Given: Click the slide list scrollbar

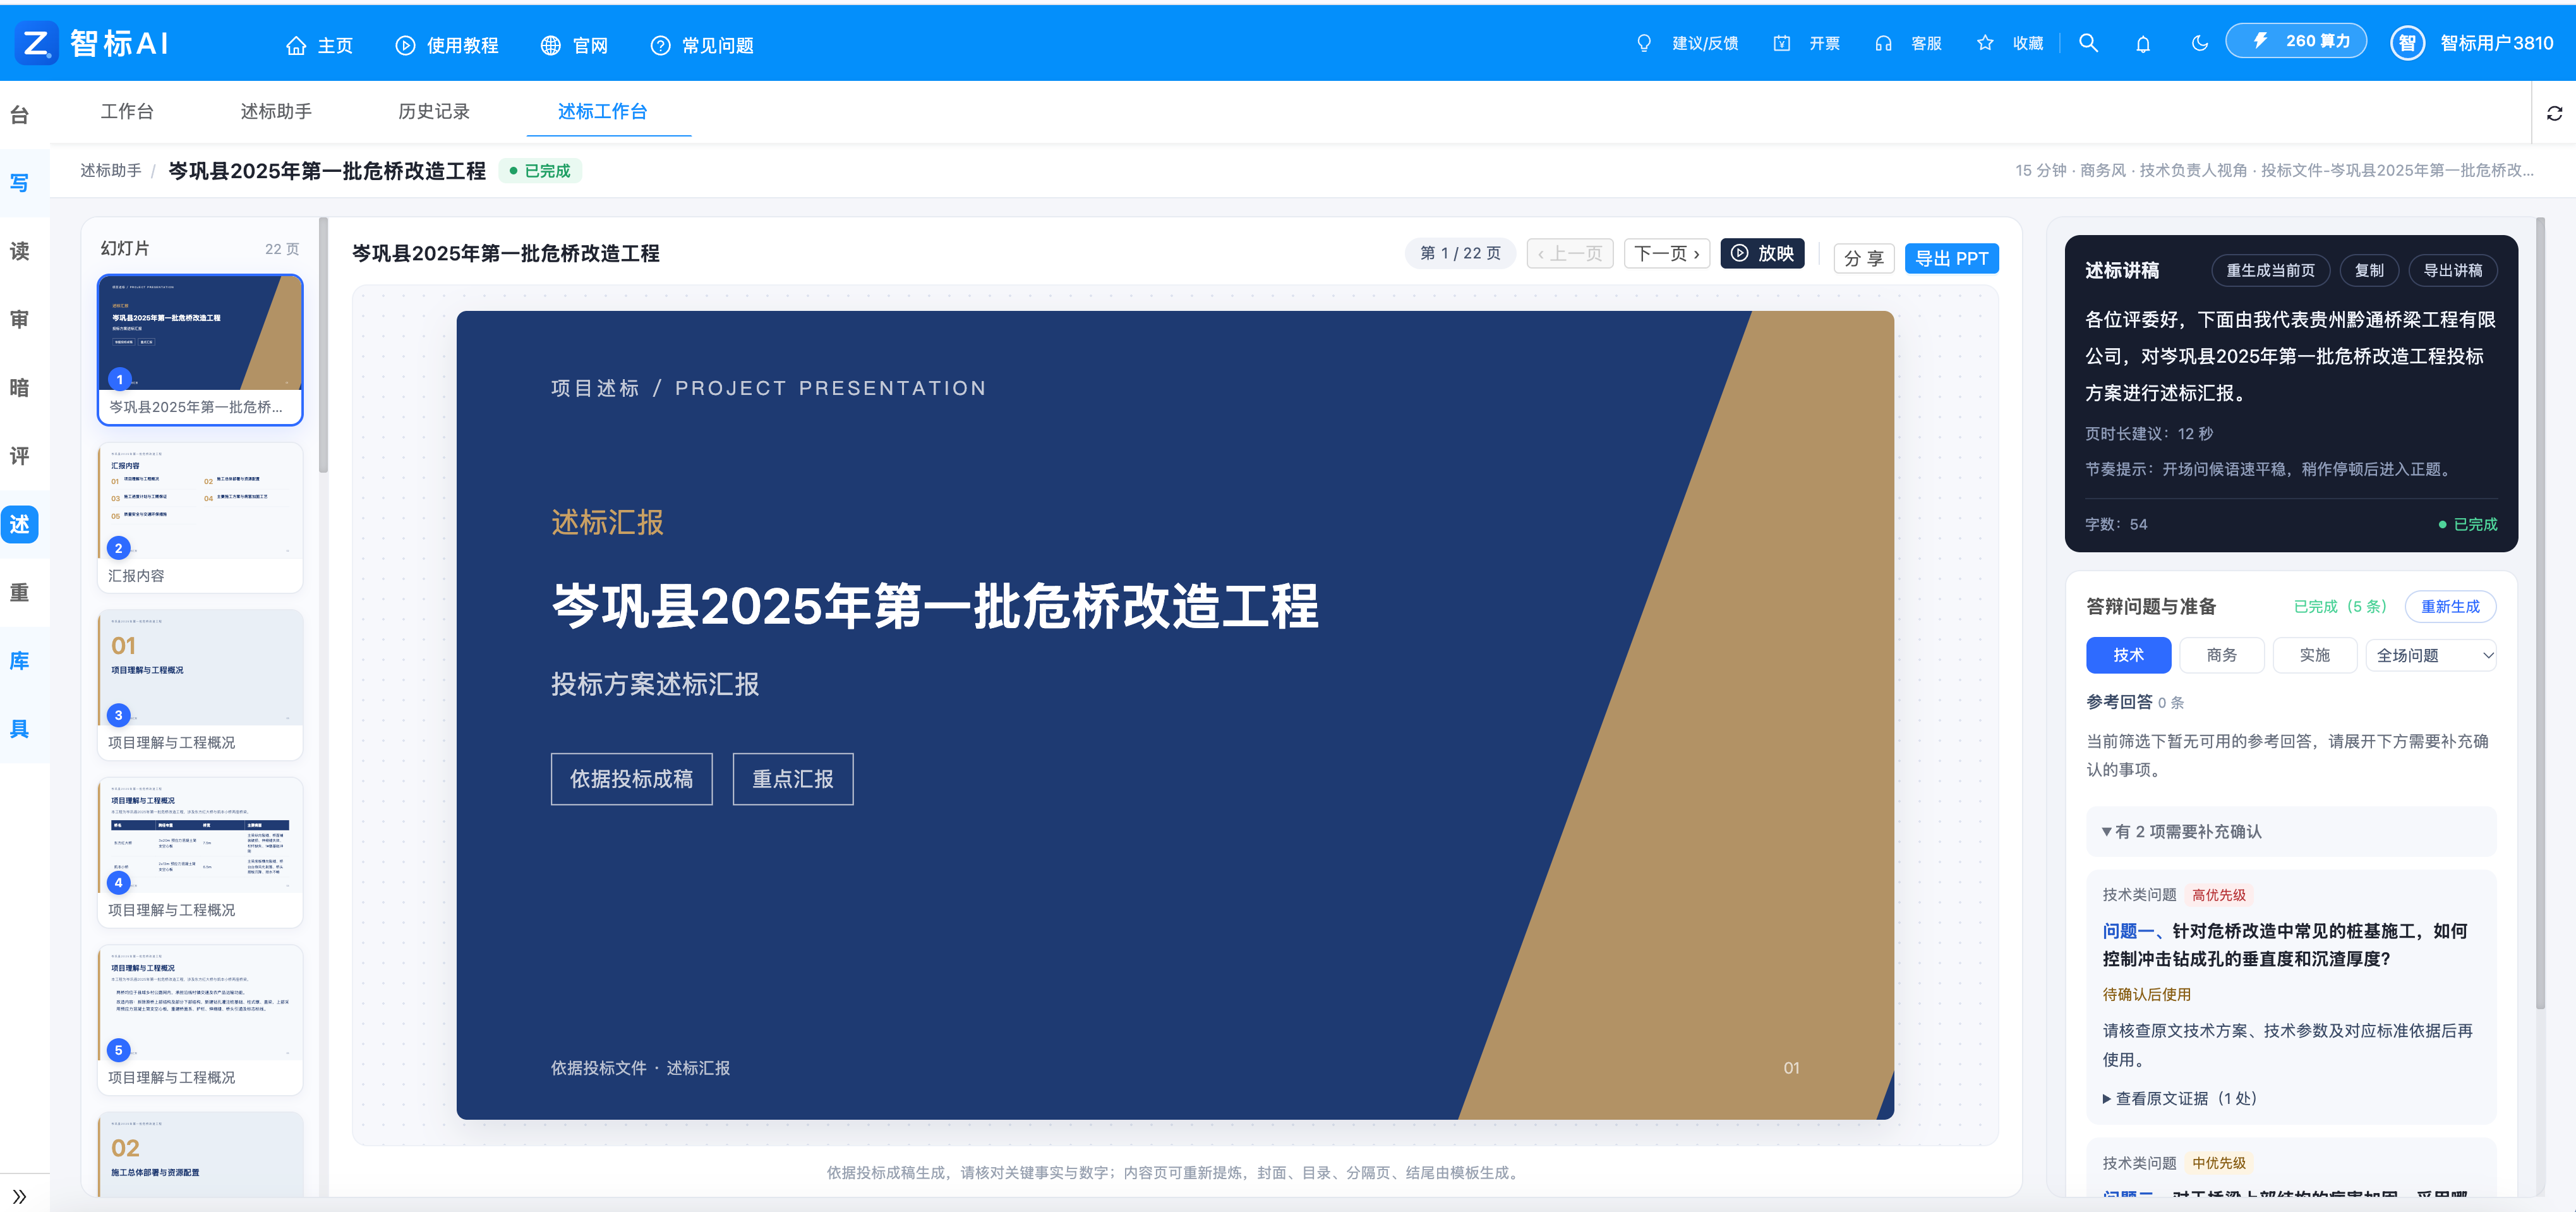Looking at the screenshot, I should click(323, 345).
